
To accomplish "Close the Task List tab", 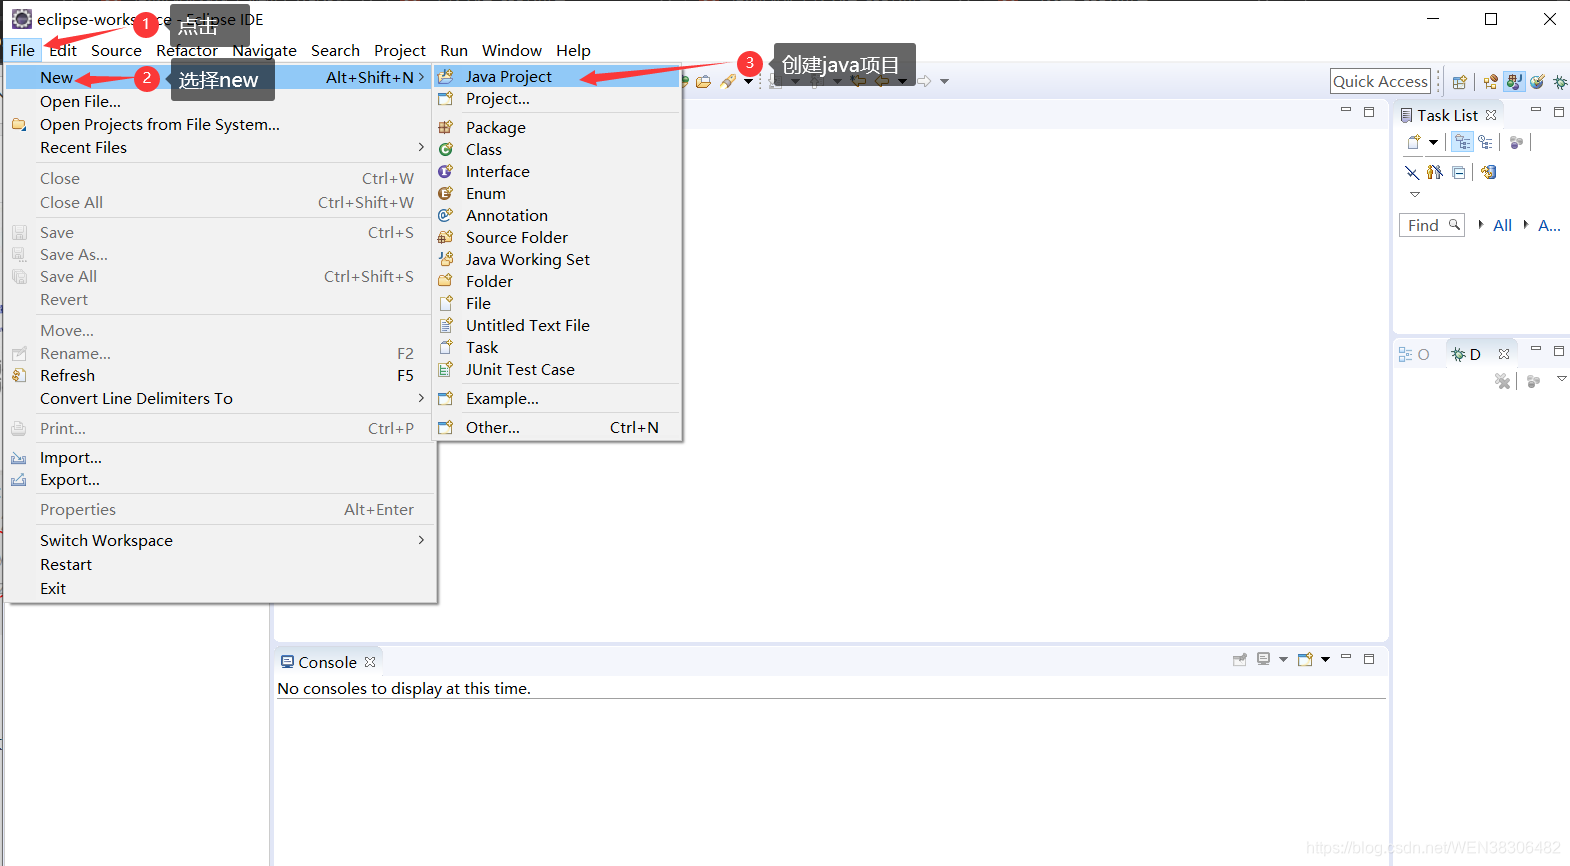I will 1491,115.
